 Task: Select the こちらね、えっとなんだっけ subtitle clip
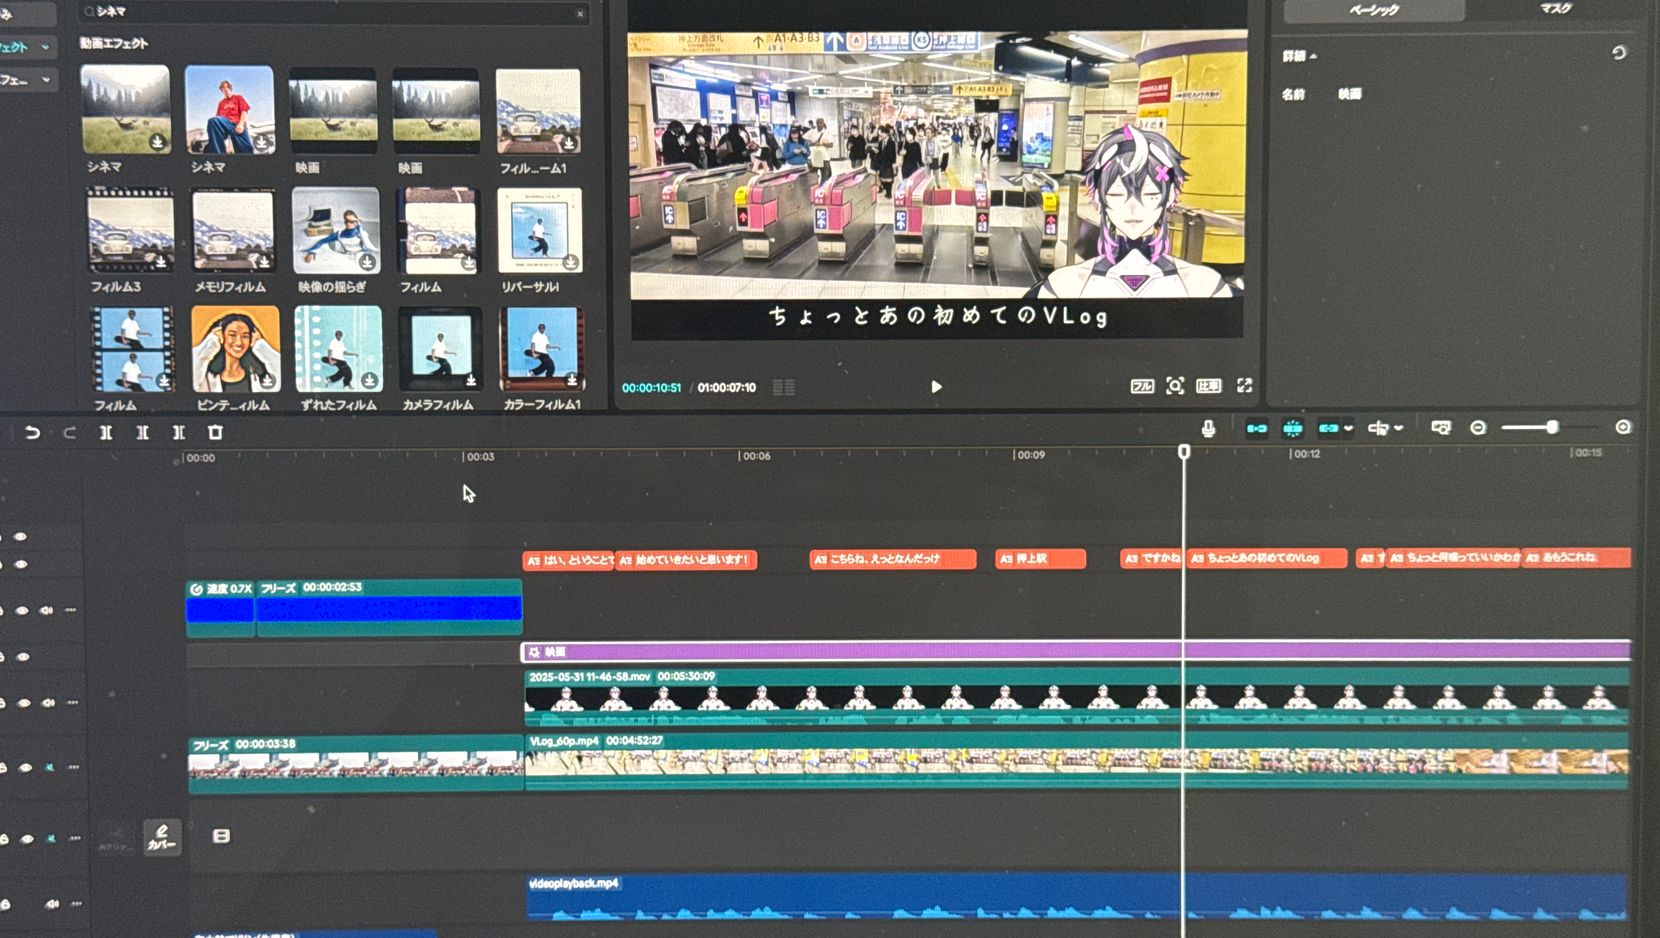(893, 559)
